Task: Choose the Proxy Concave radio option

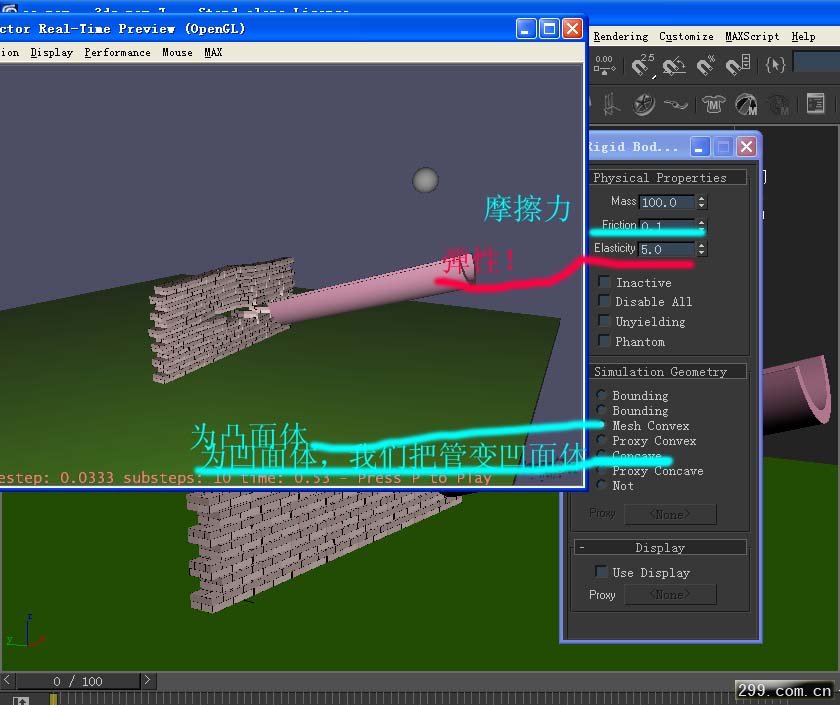Action: (602, 470)
